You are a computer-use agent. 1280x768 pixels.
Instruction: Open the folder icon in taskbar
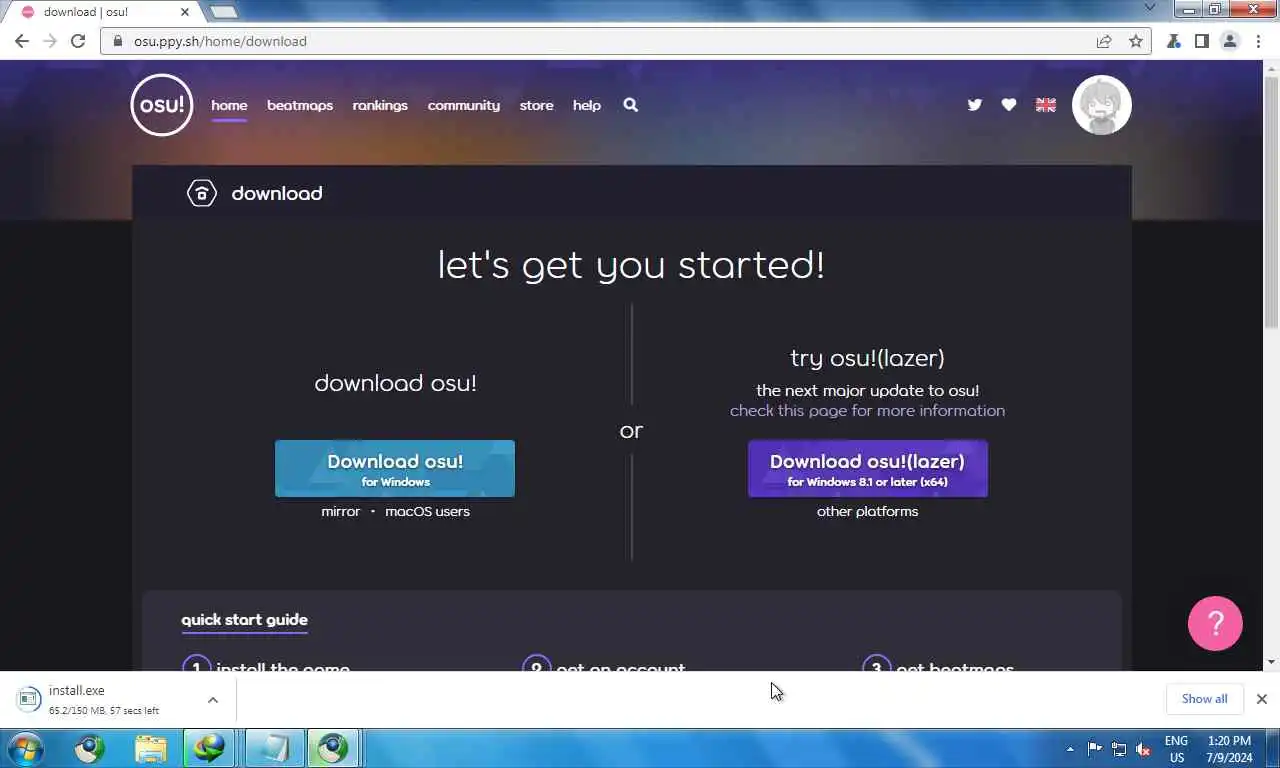coord(151,748)
